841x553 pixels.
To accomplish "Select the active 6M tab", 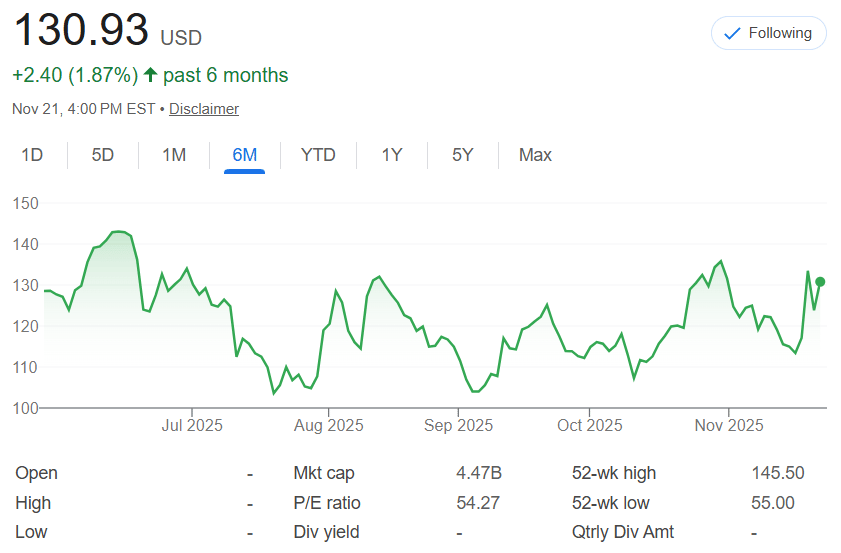I will (x=244, y=155).
